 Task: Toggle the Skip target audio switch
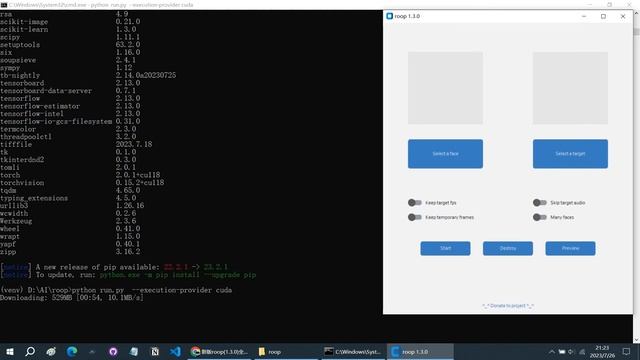point(540,202)
